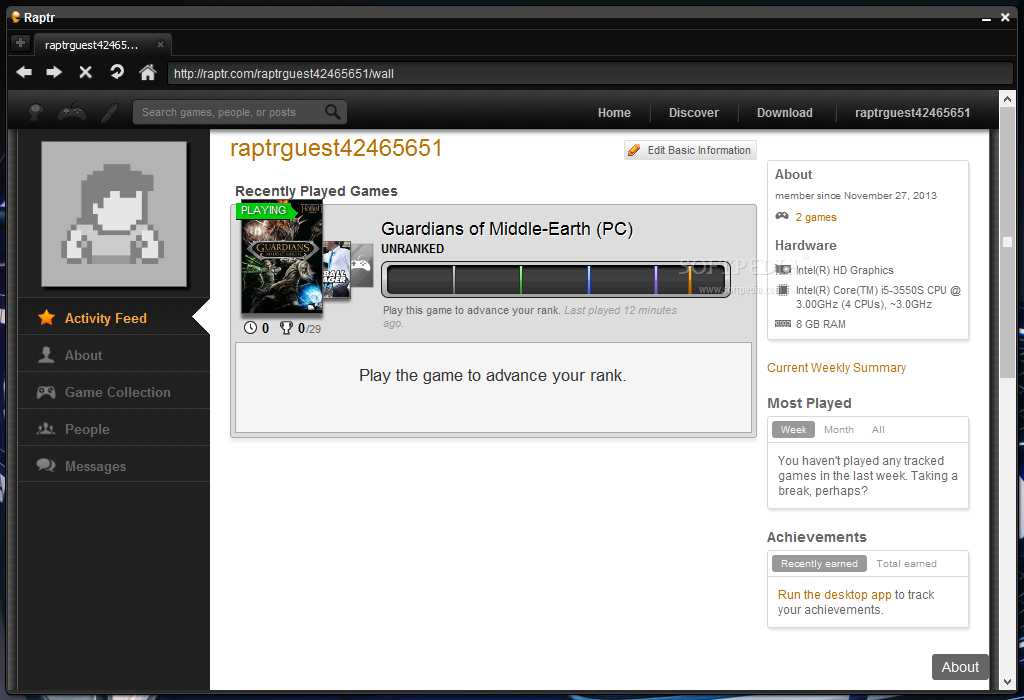Open Game Collection in sidebar
This screenshot has width=1024, height=700.
[114, 392]
